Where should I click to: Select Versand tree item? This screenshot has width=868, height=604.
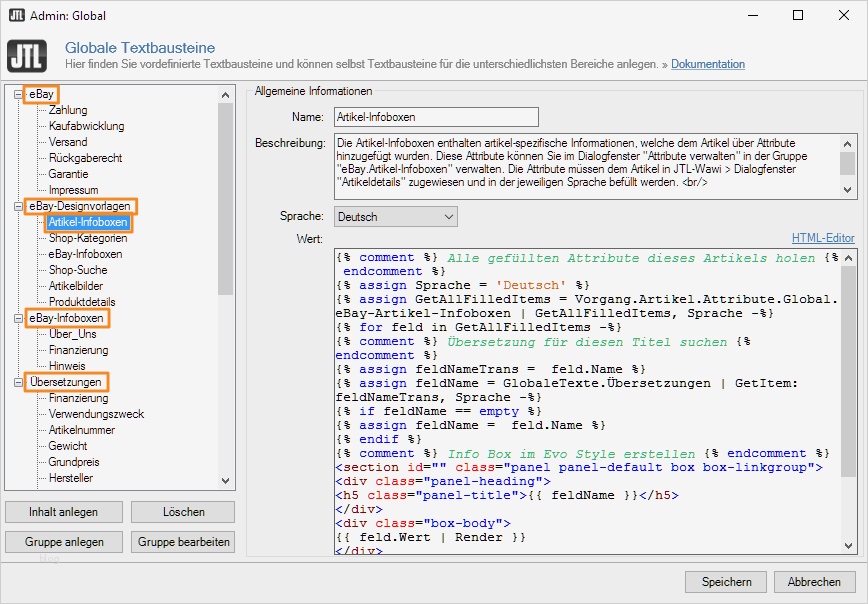pos(68,142)
